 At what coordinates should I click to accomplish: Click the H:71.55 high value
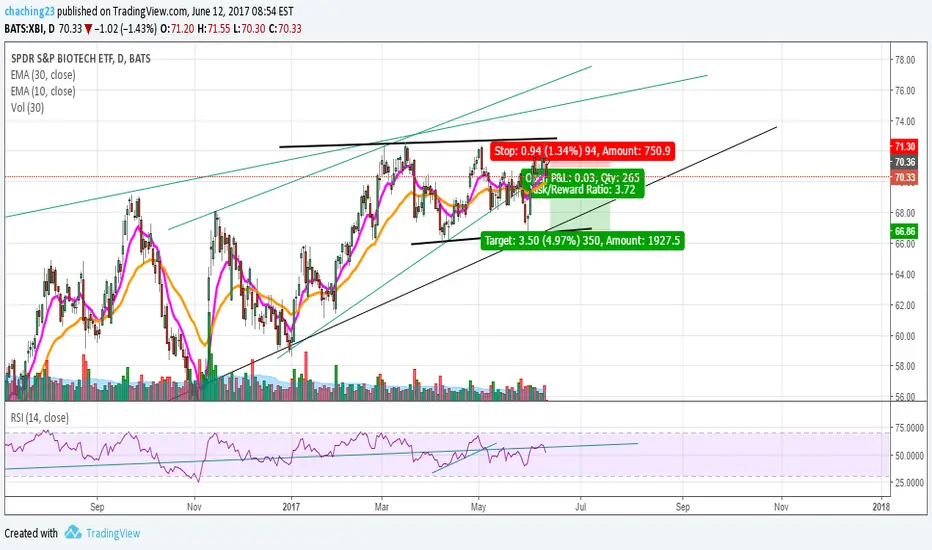(x=214, y=29)
